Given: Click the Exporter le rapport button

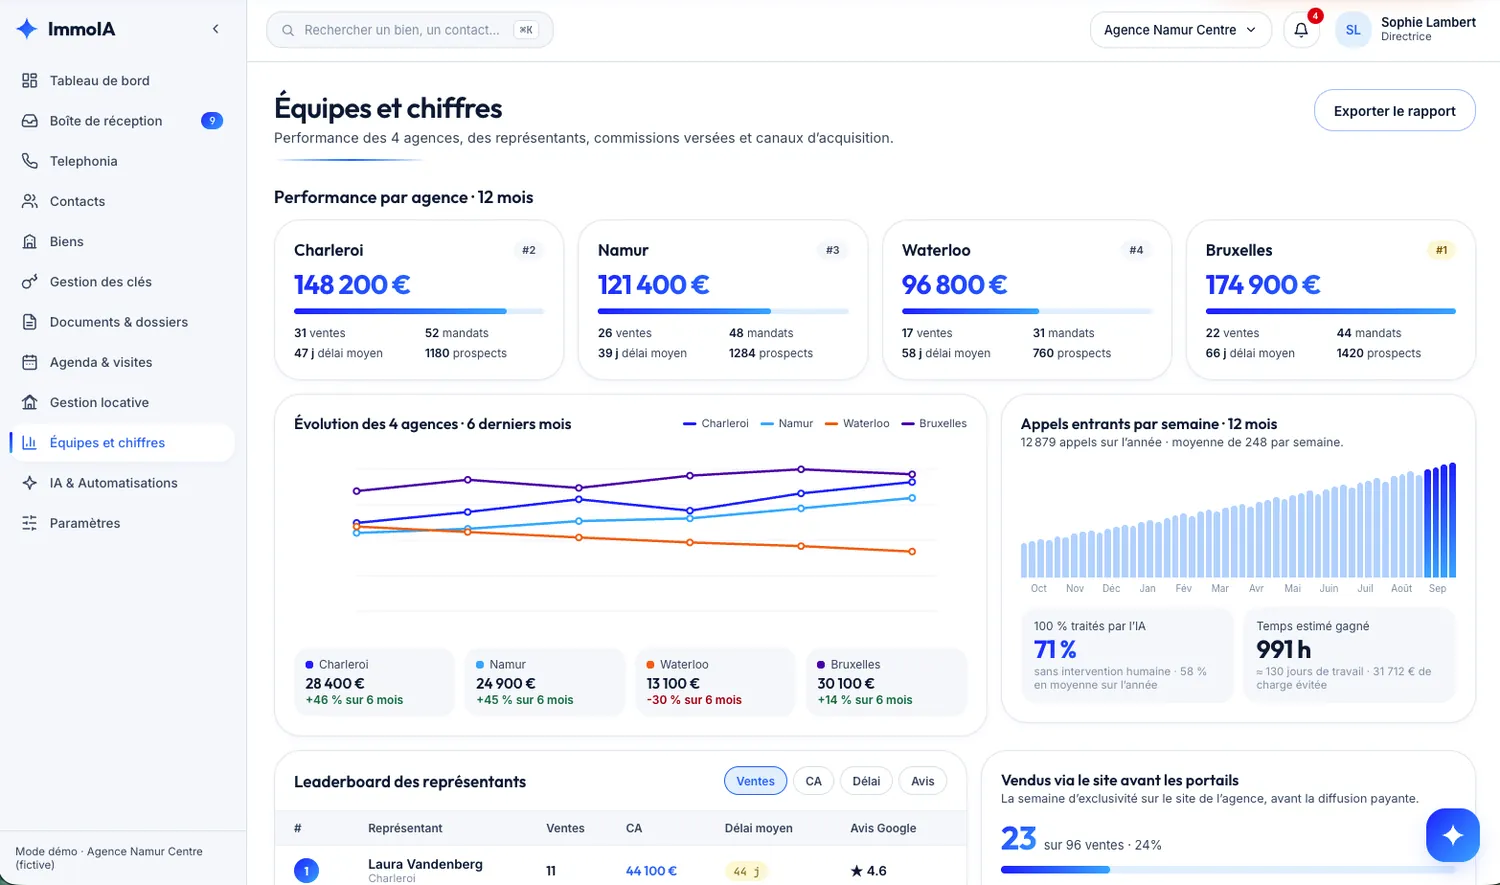Looking at the screenshot, I should [x=1394, y=111].
